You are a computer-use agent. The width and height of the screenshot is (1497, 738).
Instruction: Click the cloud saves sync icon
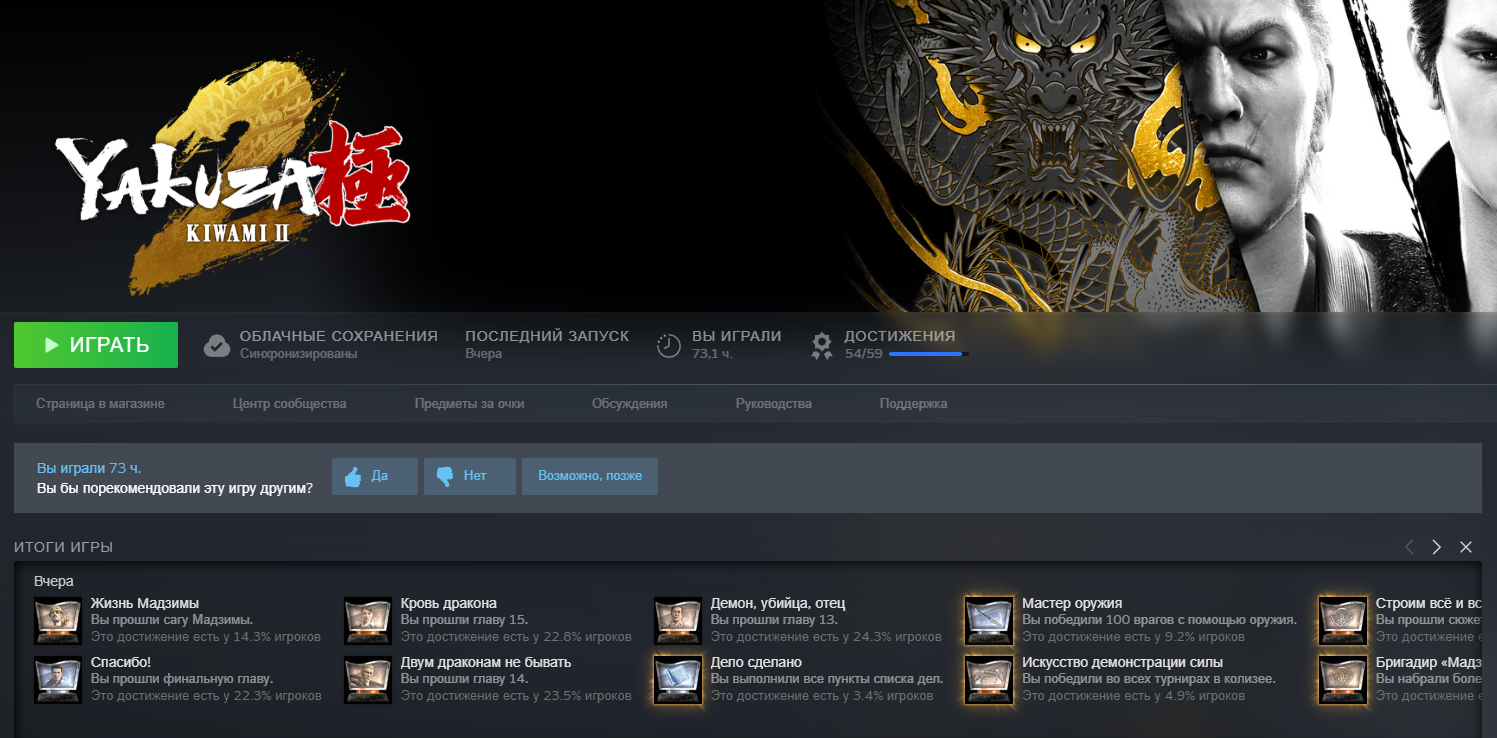(217, 346)
